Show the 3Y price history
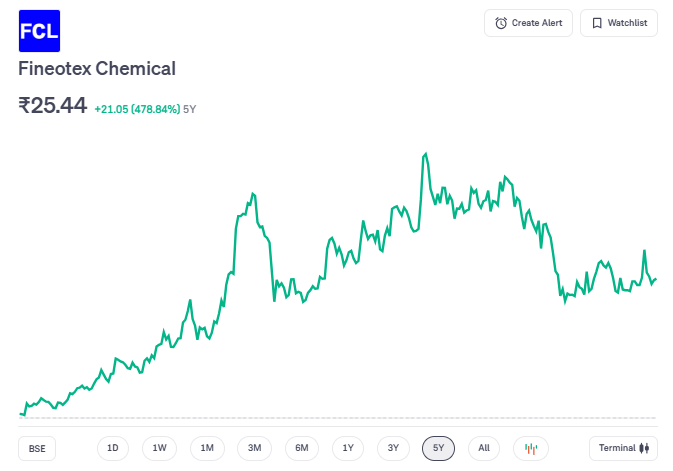 tap(393, 448)
